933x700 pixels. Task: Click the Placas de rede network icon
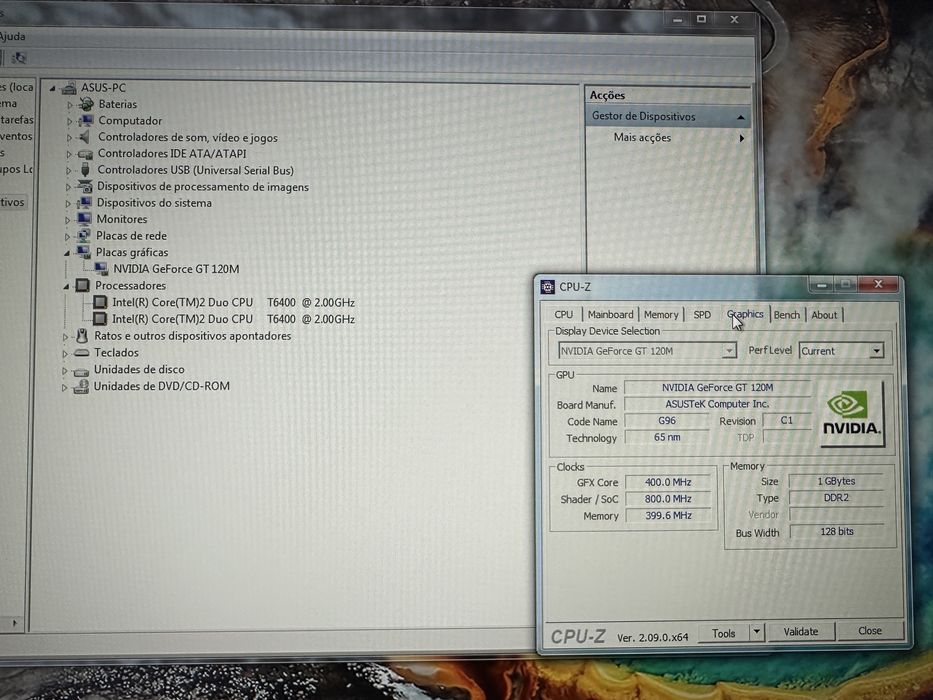84,236
